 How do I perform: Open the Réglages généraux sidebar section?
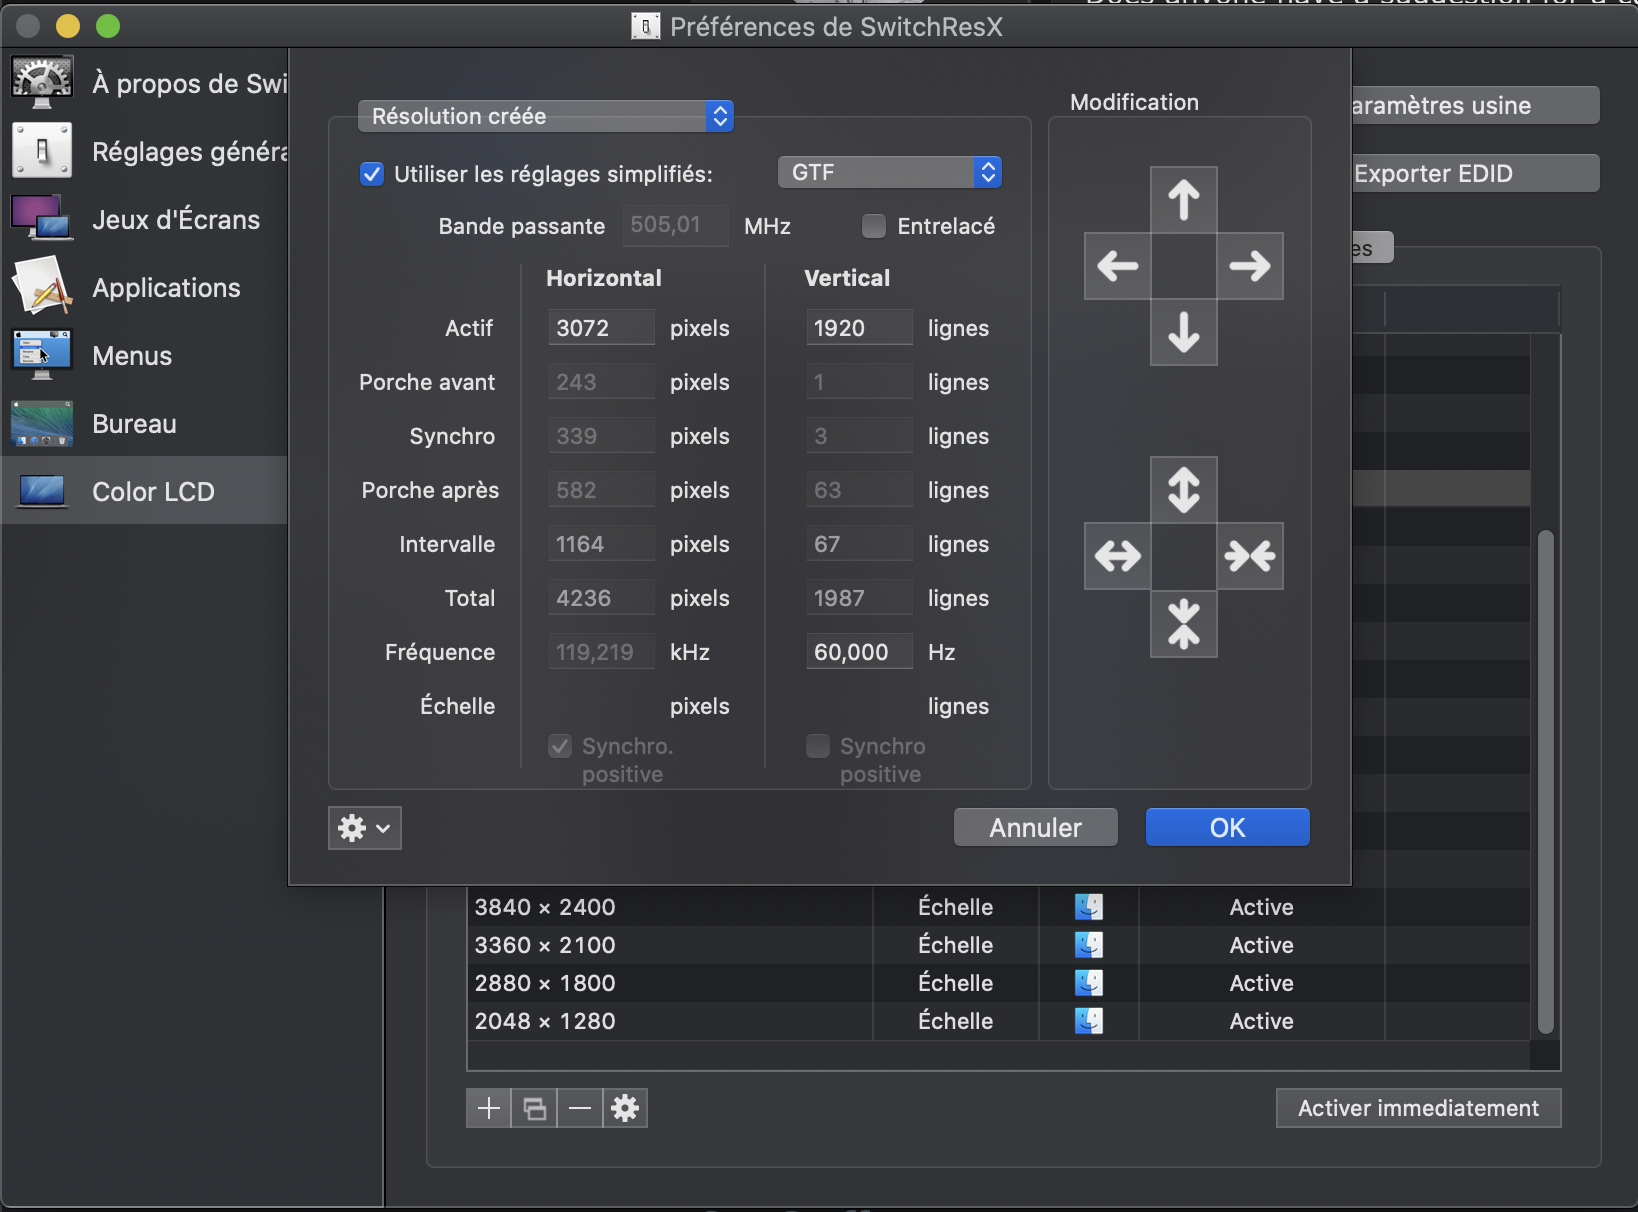(145, 151)
